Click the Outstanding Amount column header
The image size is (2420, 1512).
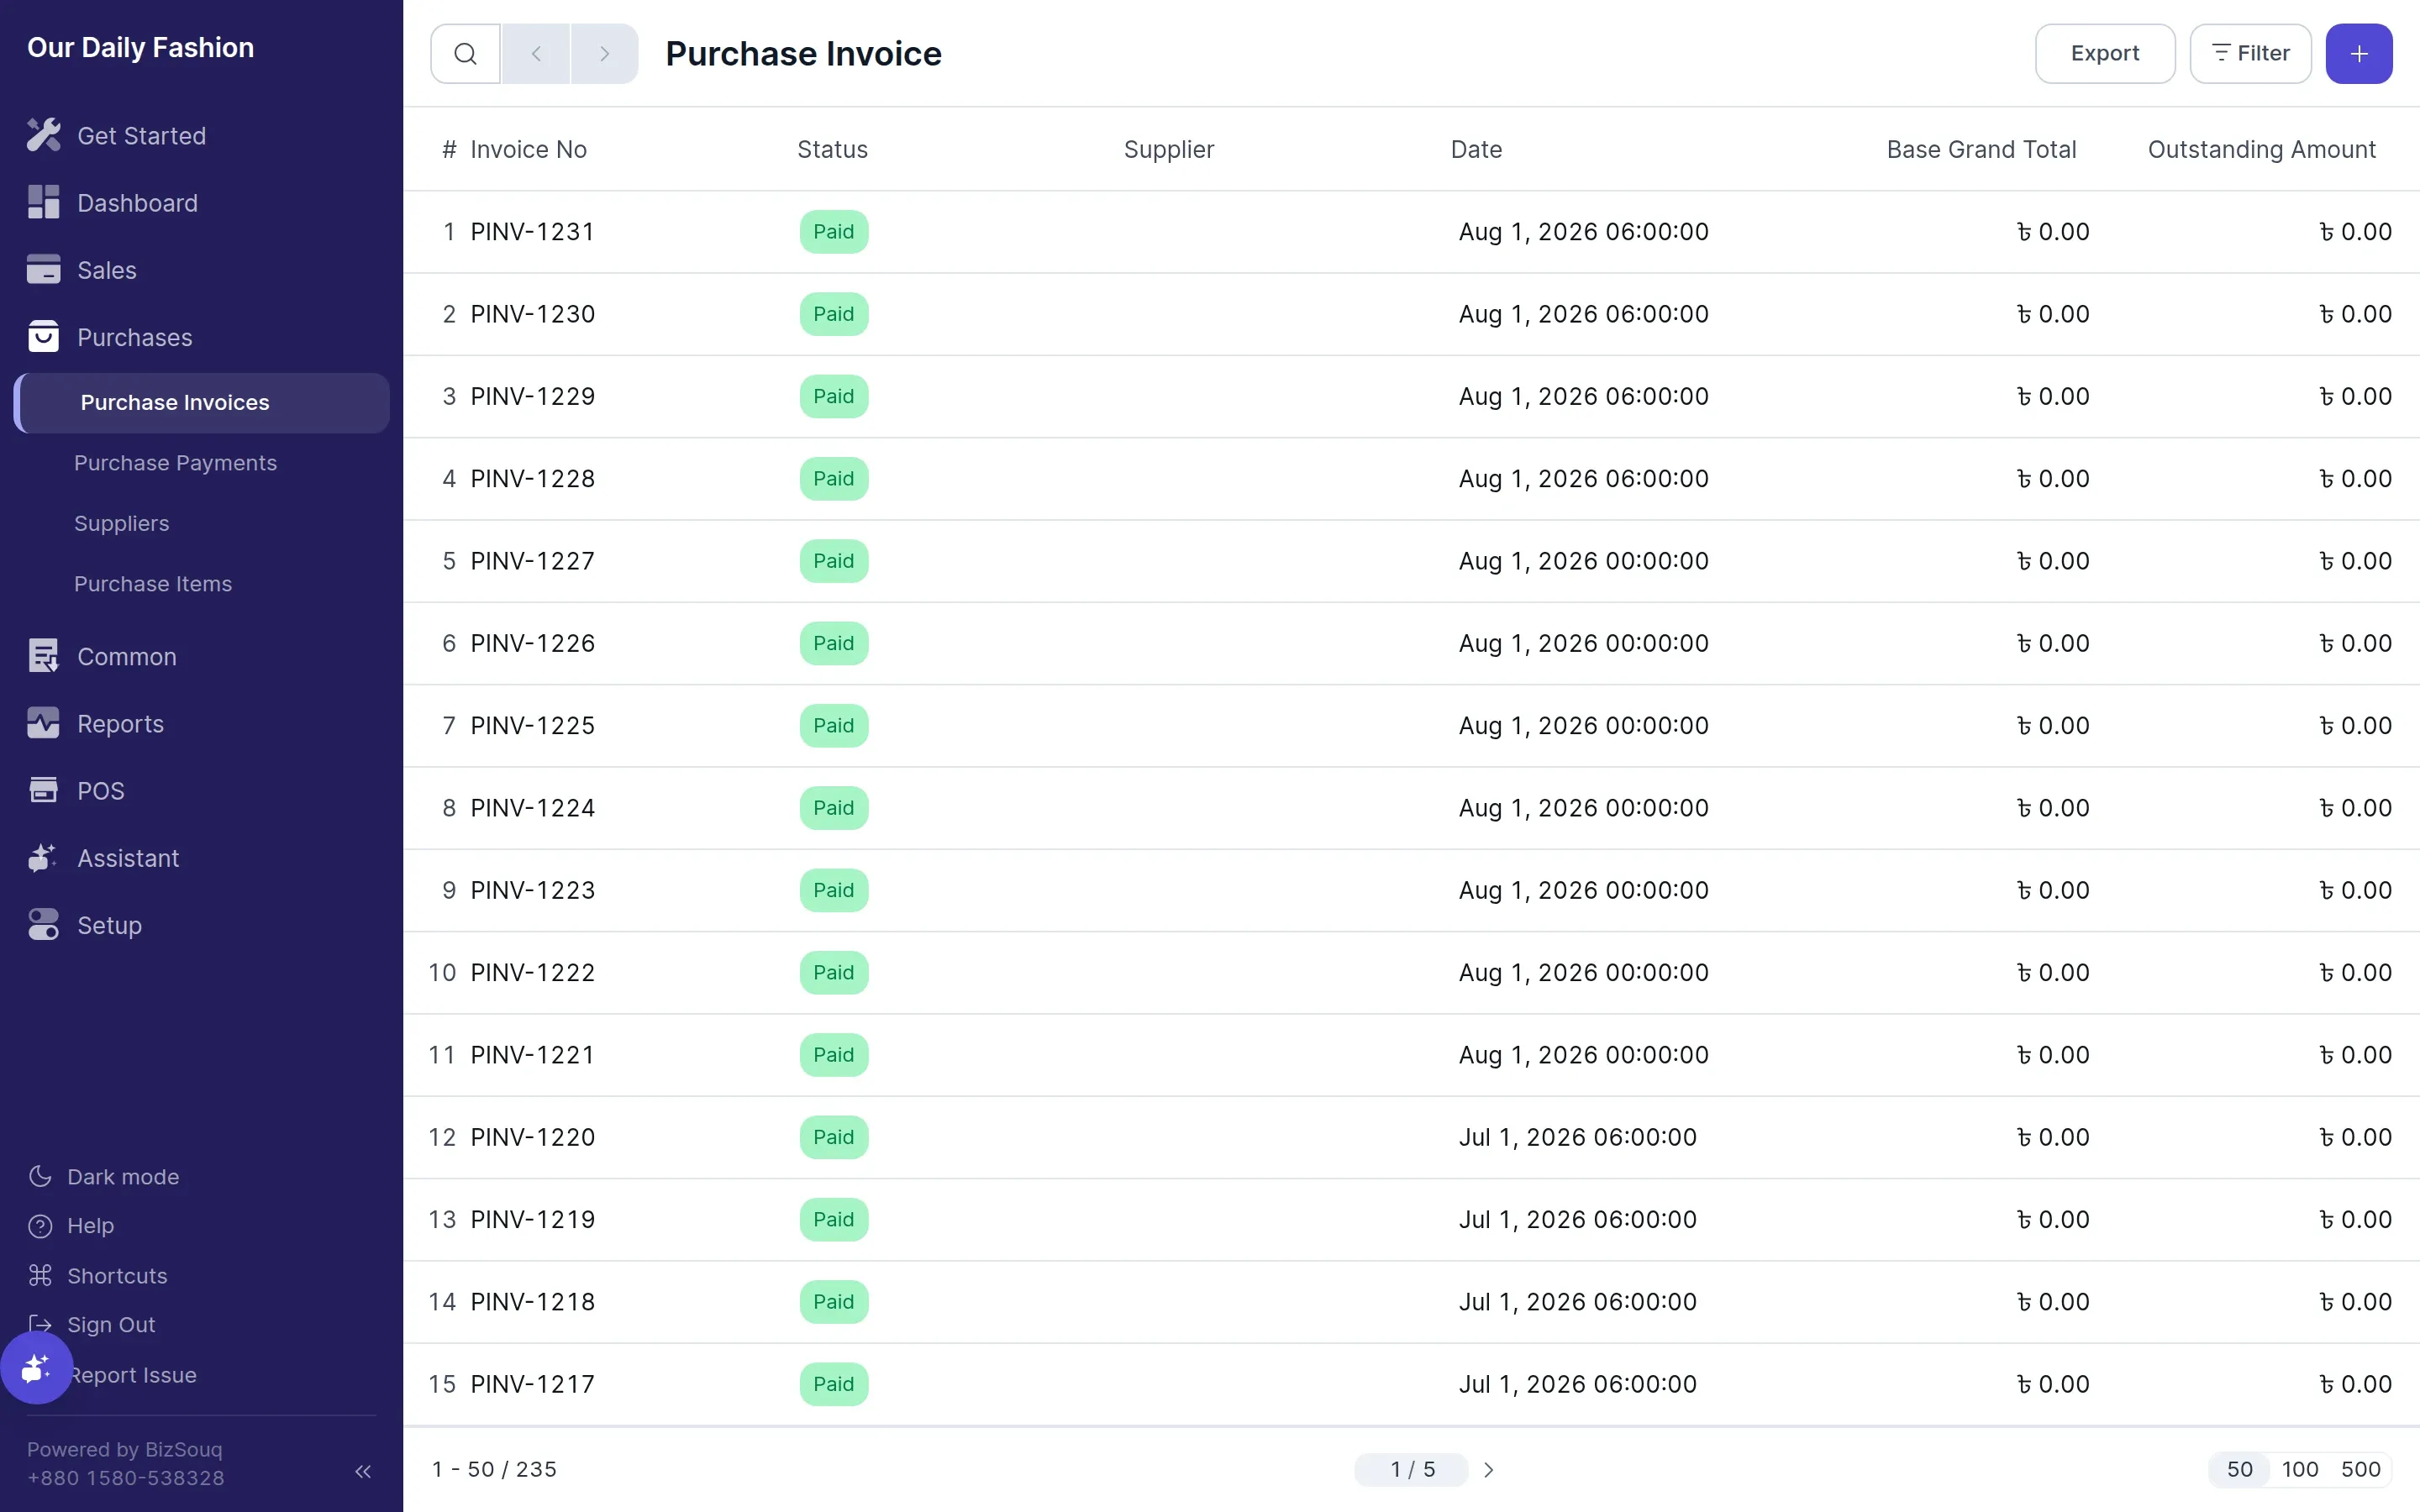(2261, 149)
